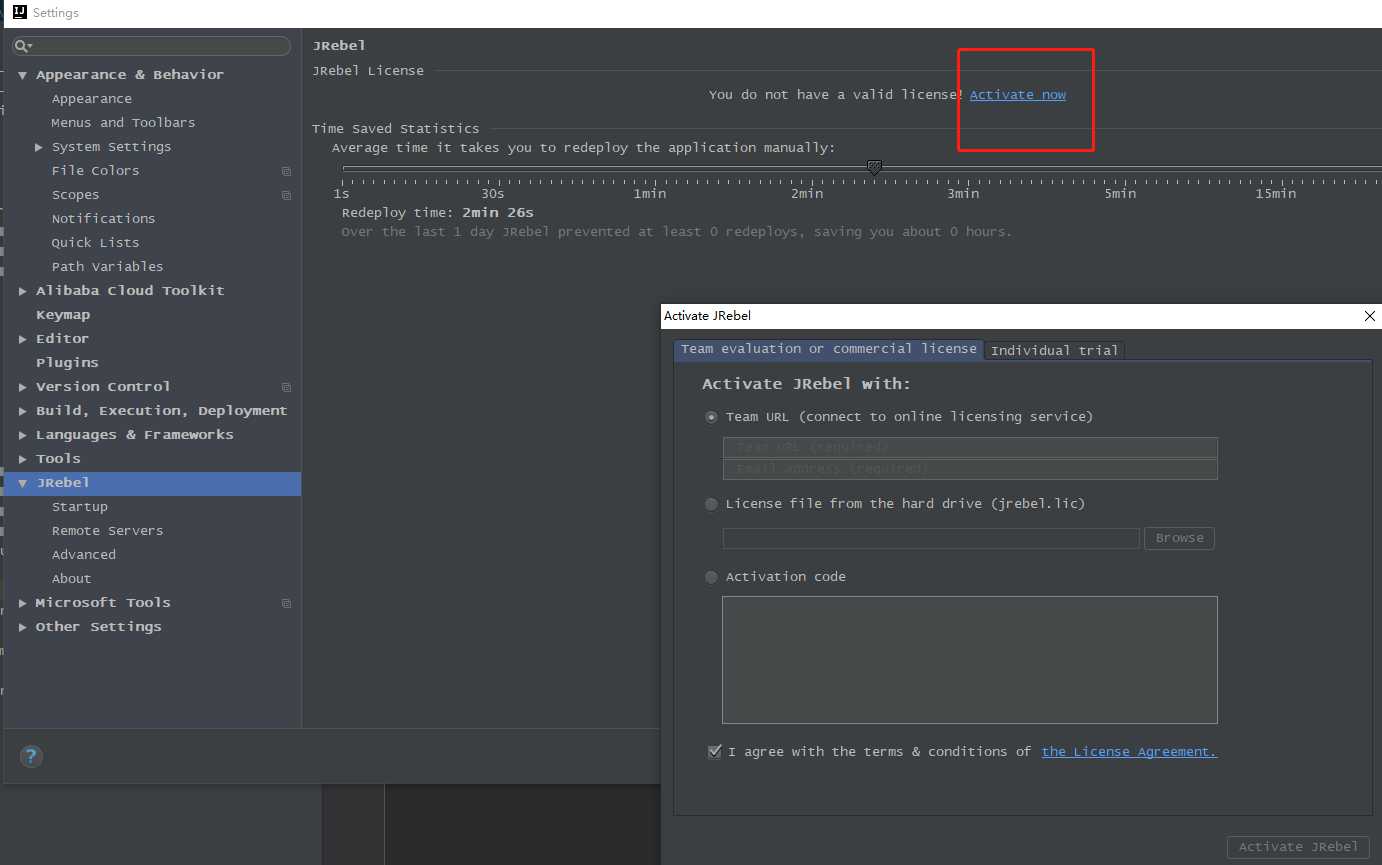Viewport: 1382px width, 865px height.
Task: Switch to Team evaluation or commercial license tab
Action: pyautogui.click(x=828, y=349)
